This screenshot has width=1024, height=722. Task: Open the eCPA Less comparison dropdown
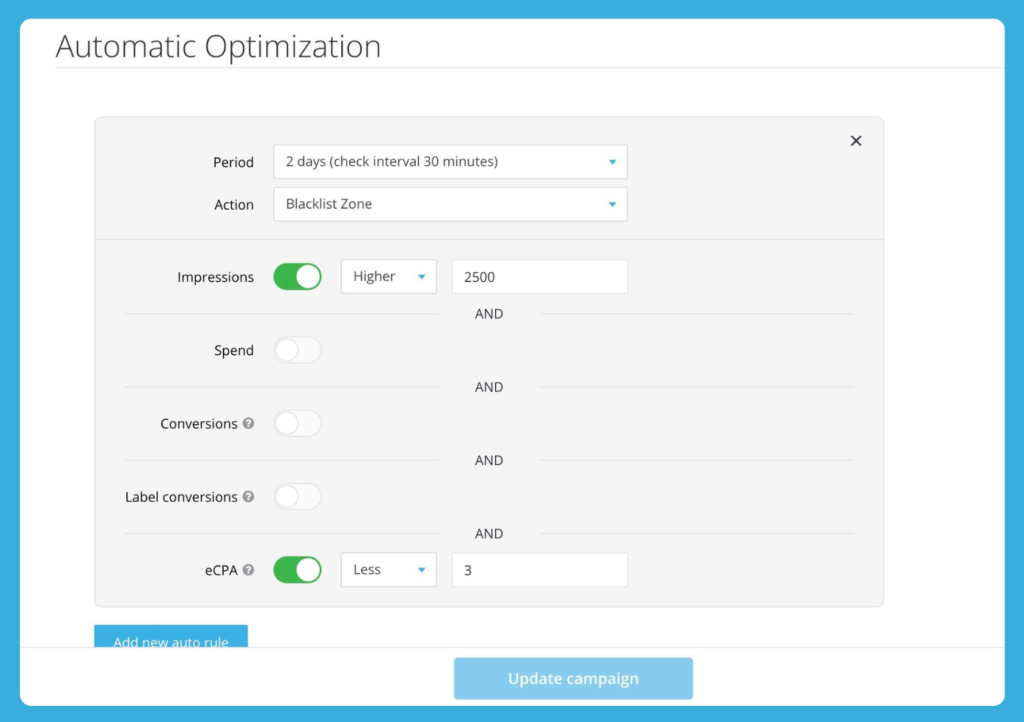(x=388, y=570)
